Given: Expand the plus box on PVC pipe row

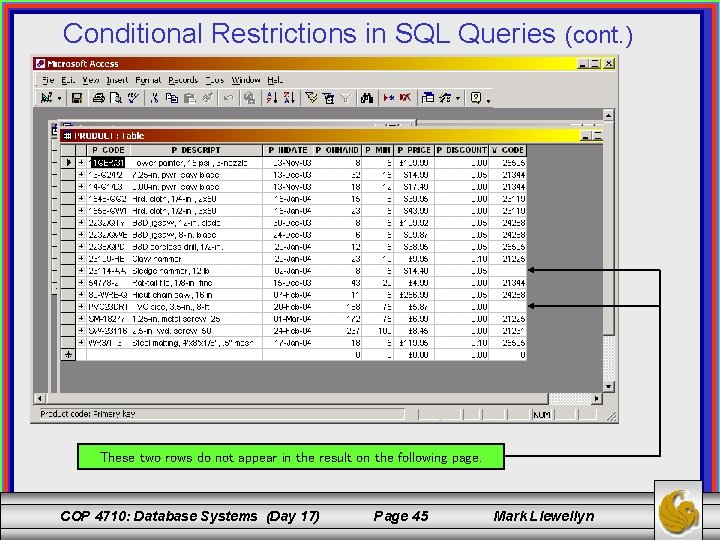Looking at the screenshot, I should (81, 306).
